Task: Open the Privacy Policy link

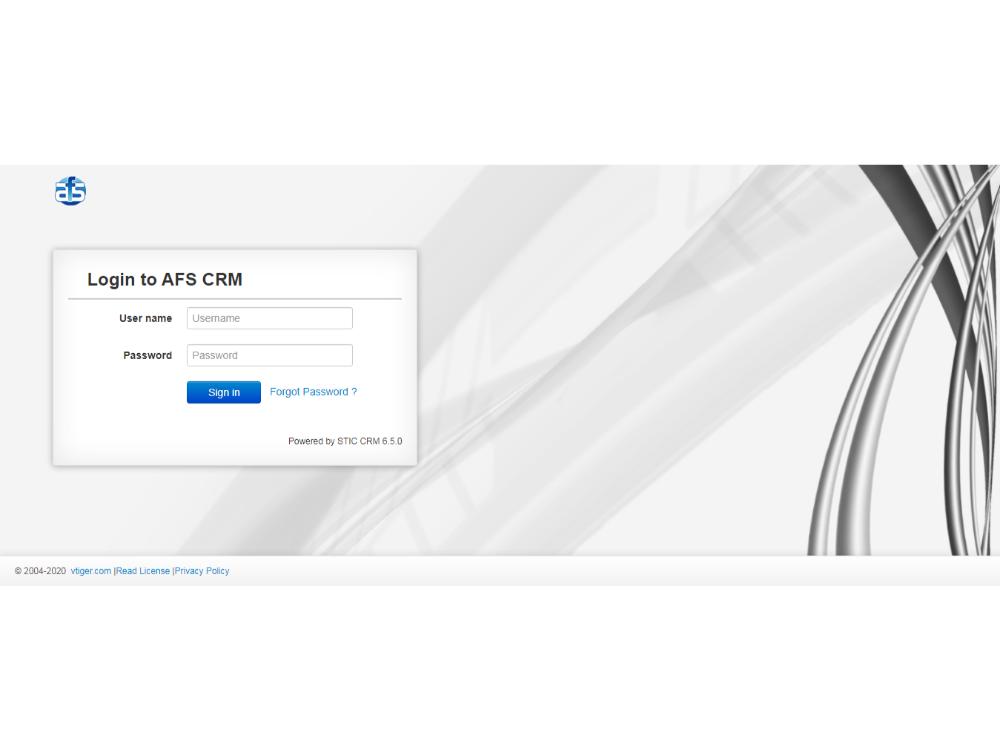Action: pyautogui.click(x=202, y=571)
